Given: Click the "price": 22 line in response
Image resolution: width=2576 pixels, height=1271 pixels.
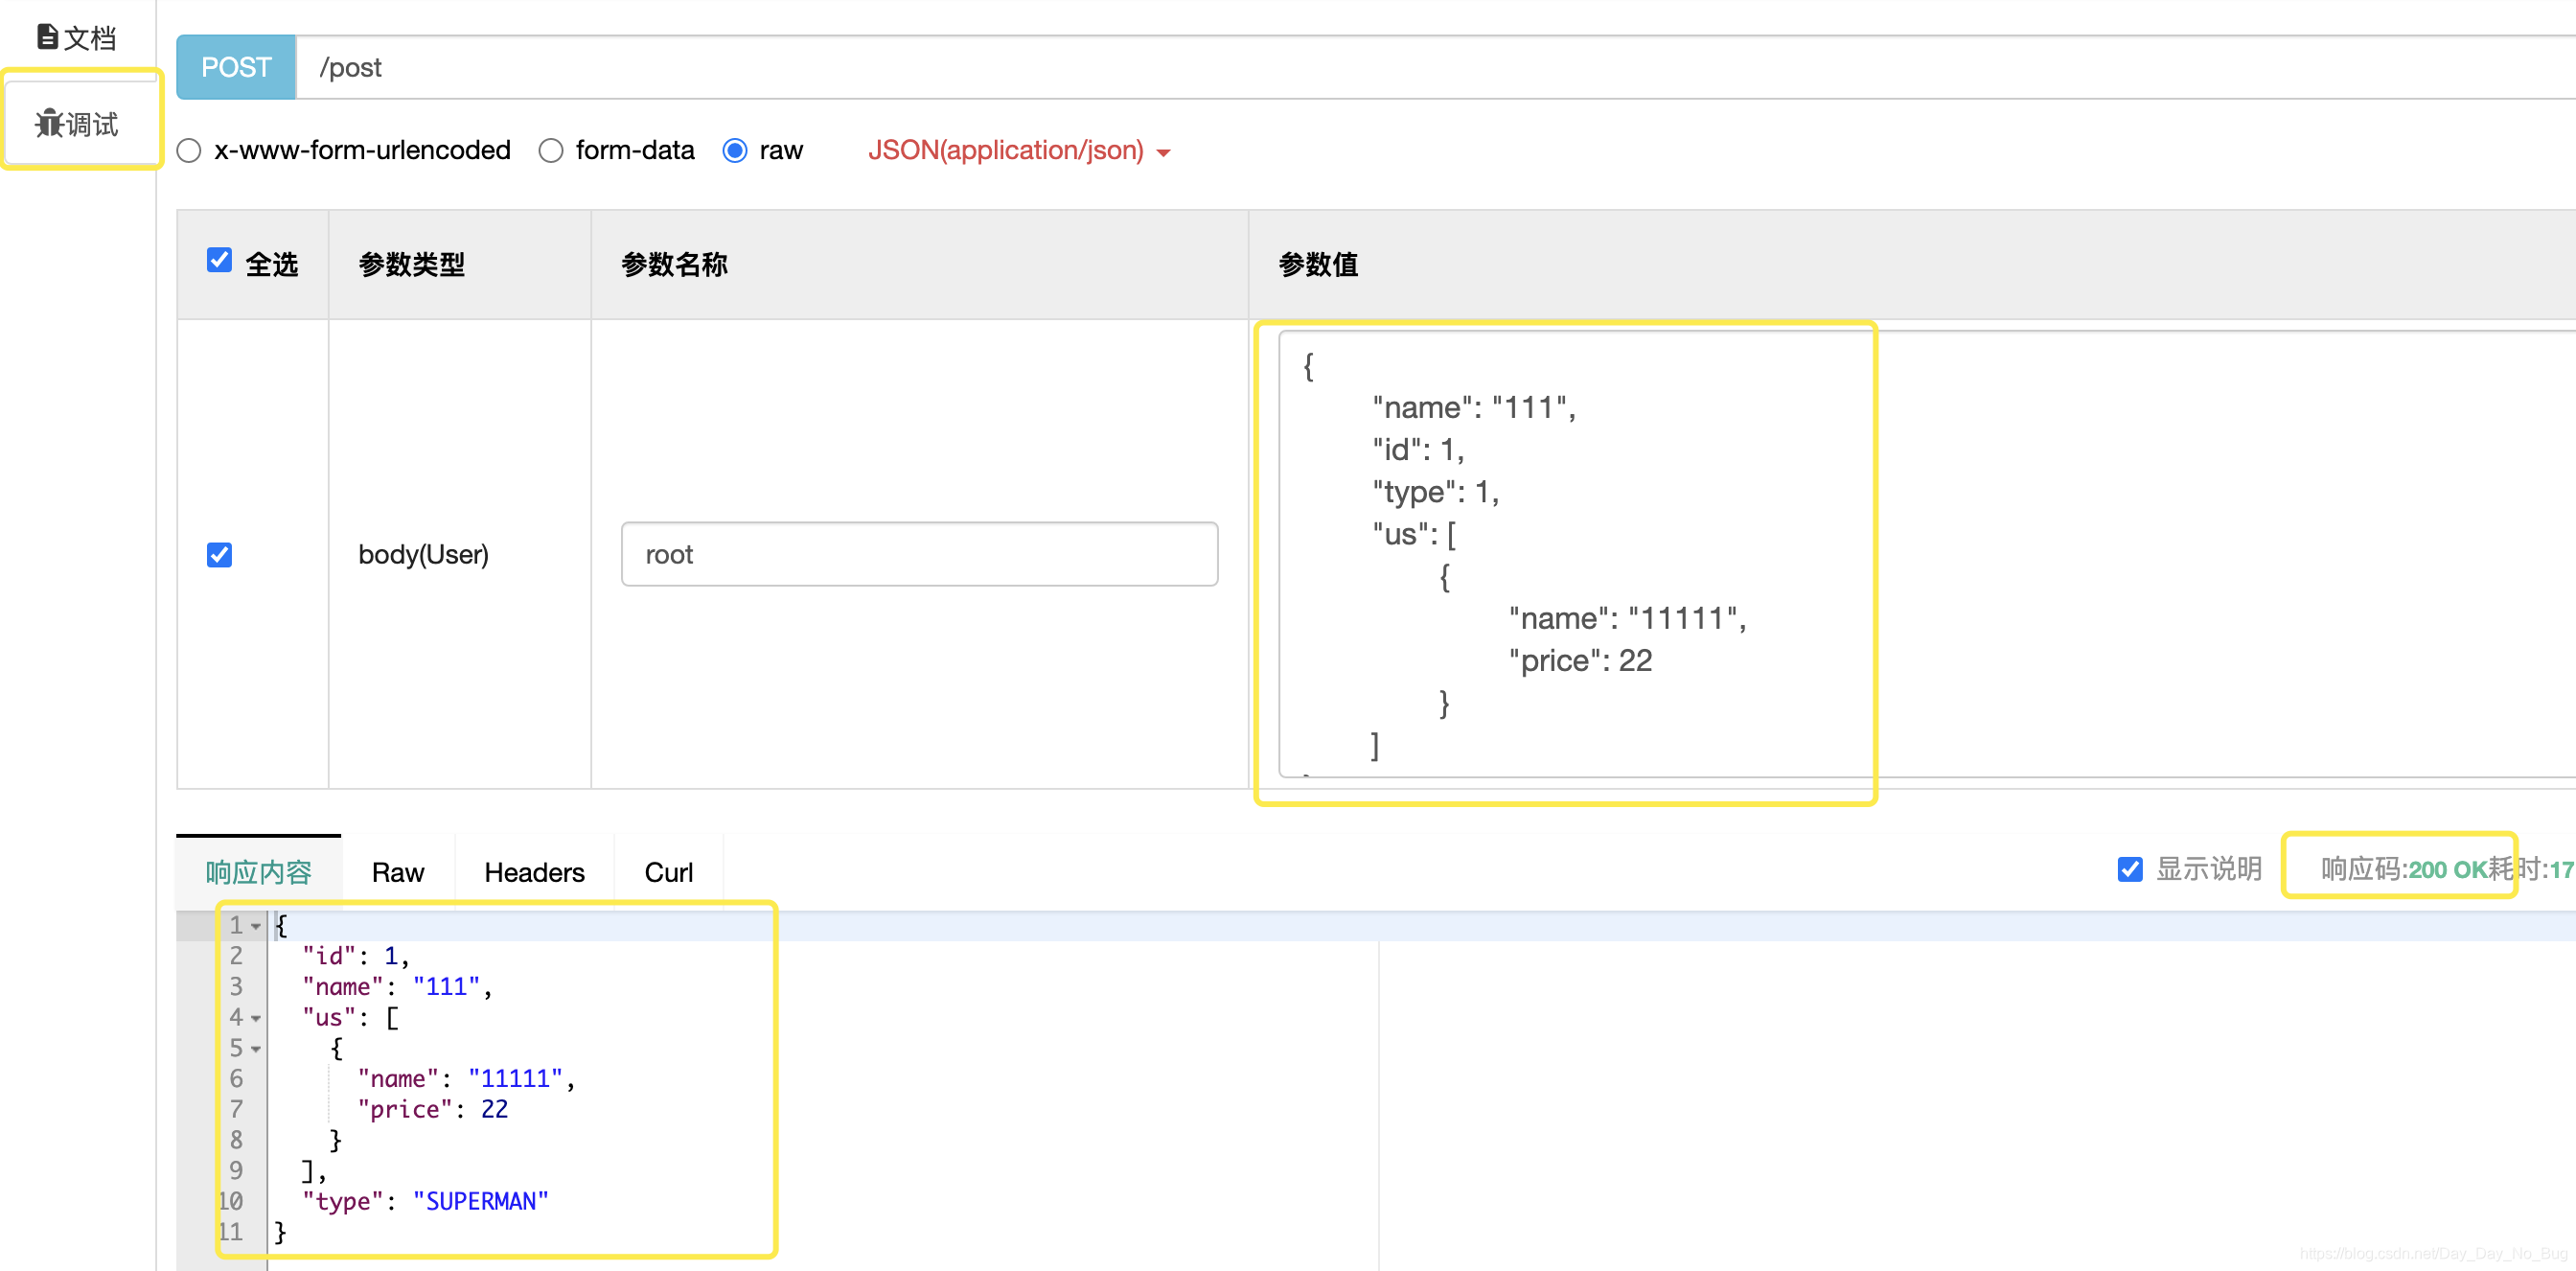Looking at the screenshot, I should [x=433, y=1110].
